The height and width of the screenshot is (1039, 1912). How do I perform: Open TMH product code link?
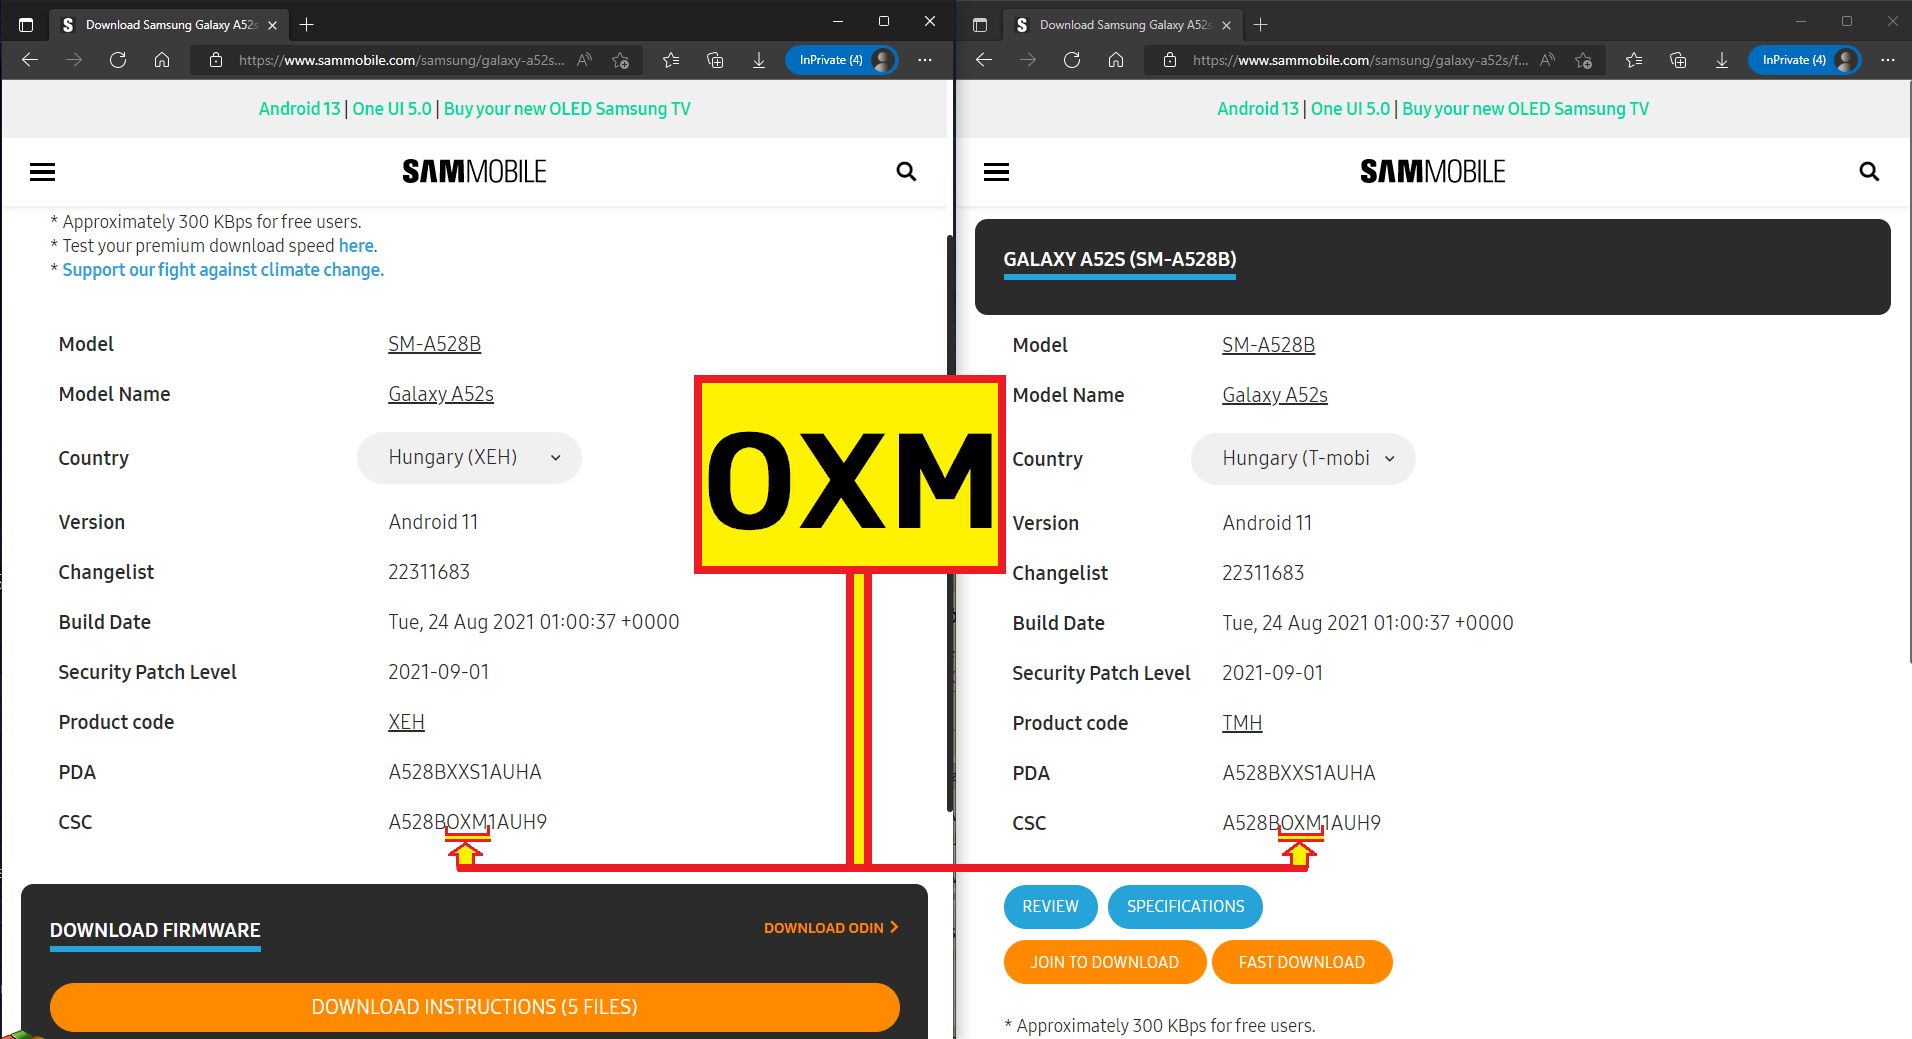click(x=1242, y=723)
